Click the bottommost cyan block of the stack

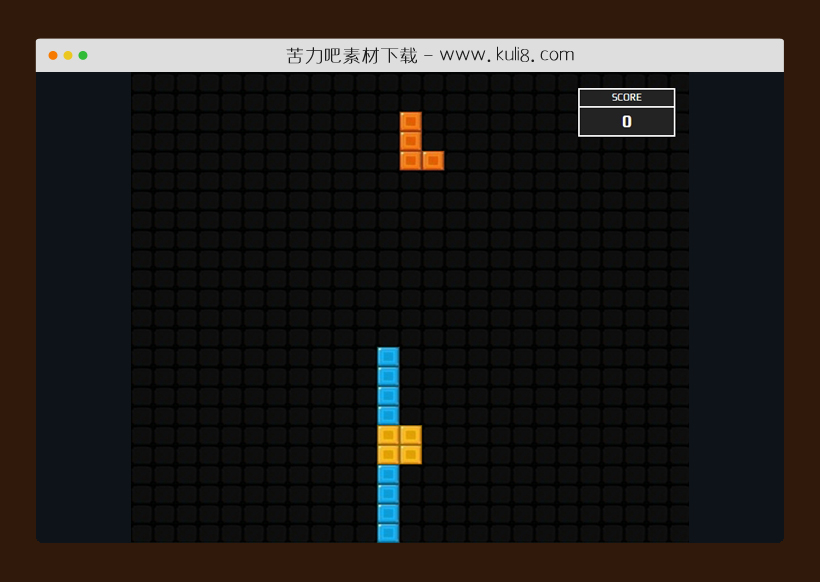tap(388, 532)
